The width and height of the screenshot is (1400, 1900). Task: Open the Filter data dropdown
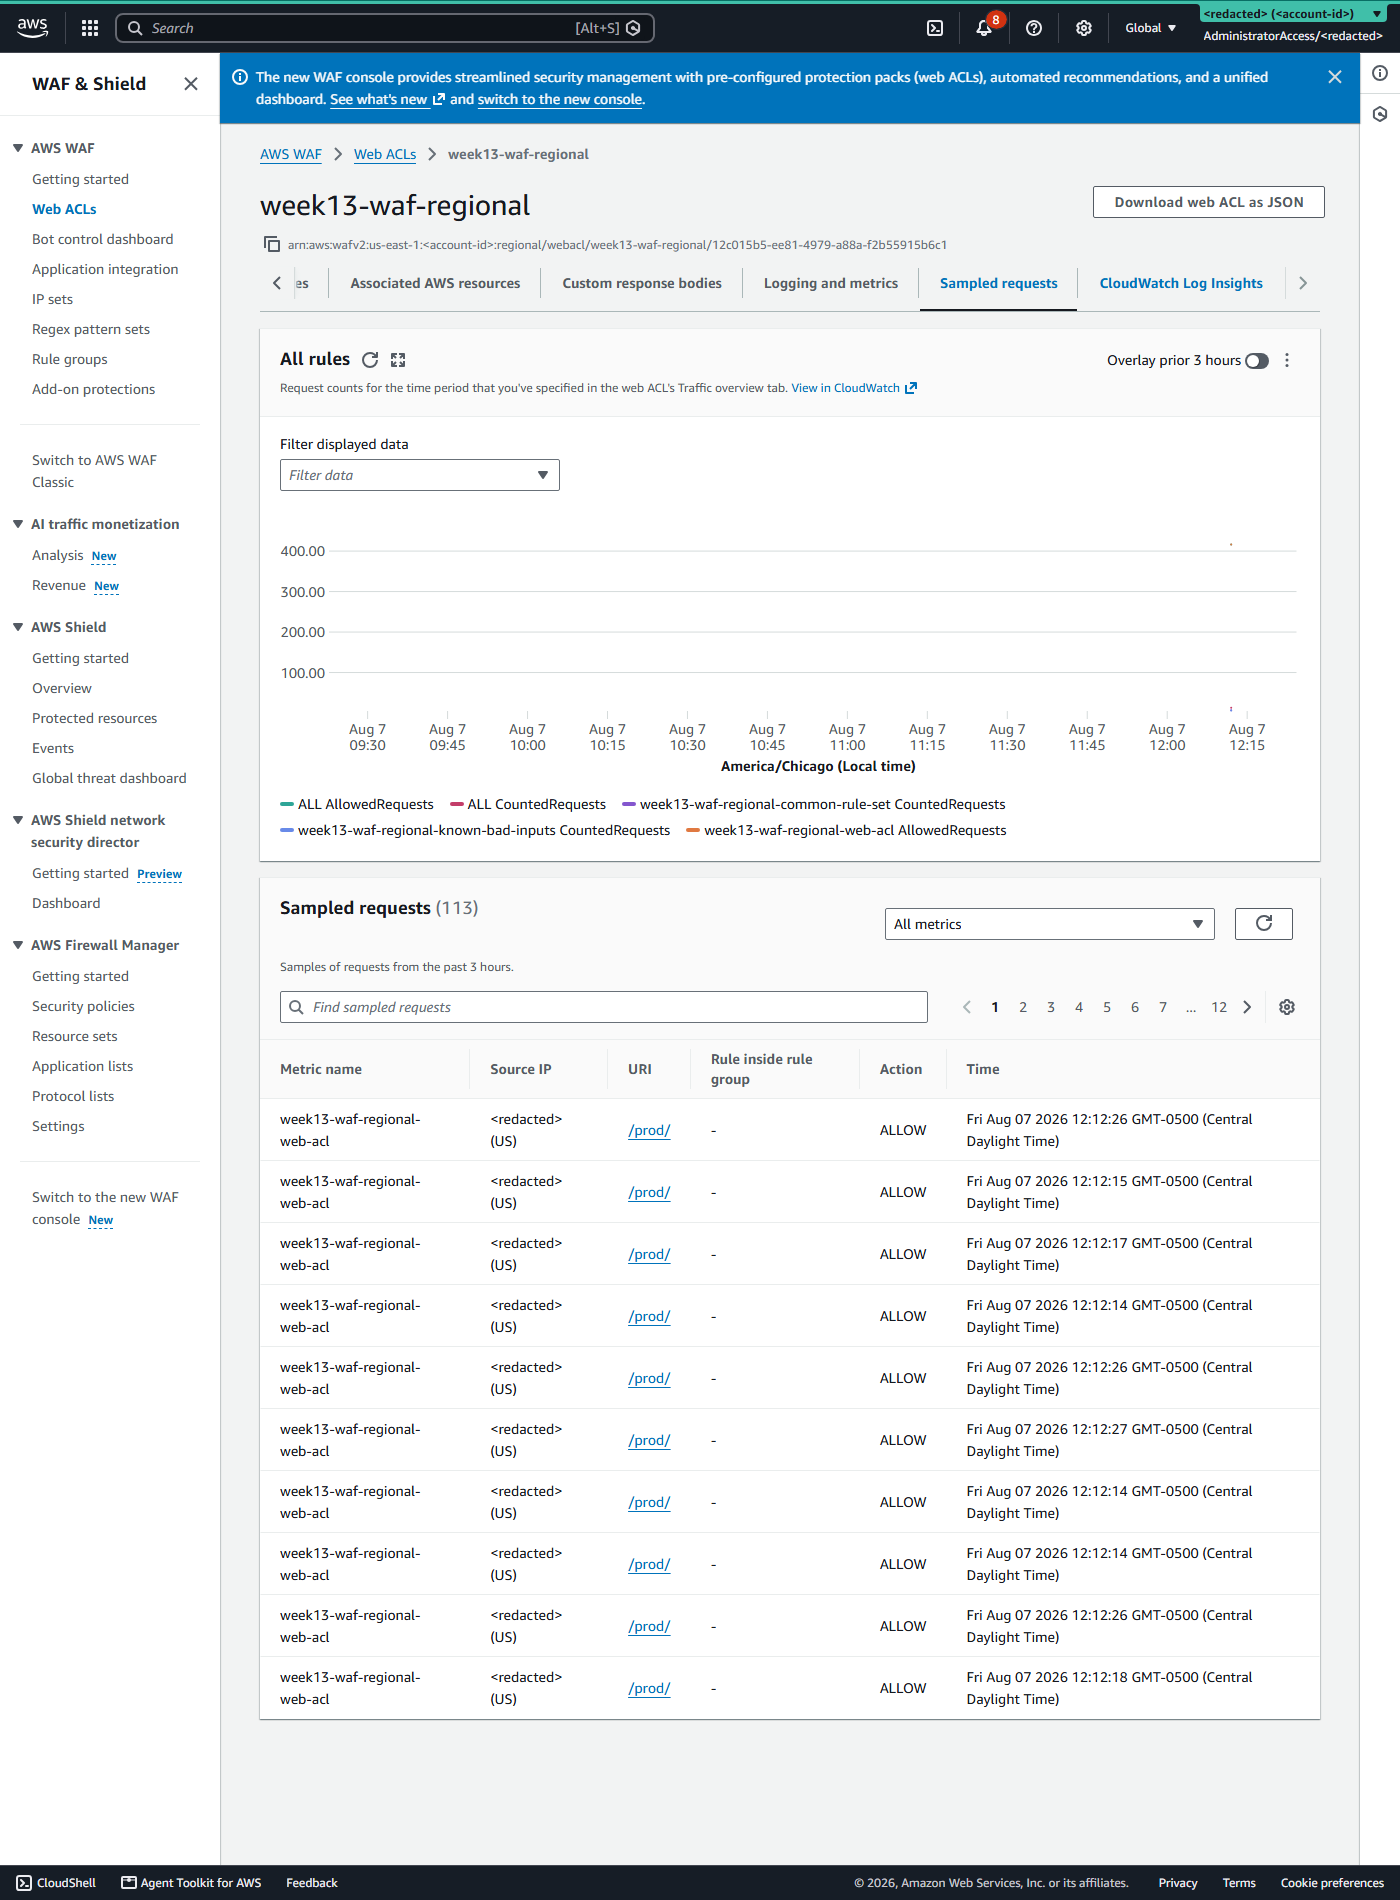420,475
